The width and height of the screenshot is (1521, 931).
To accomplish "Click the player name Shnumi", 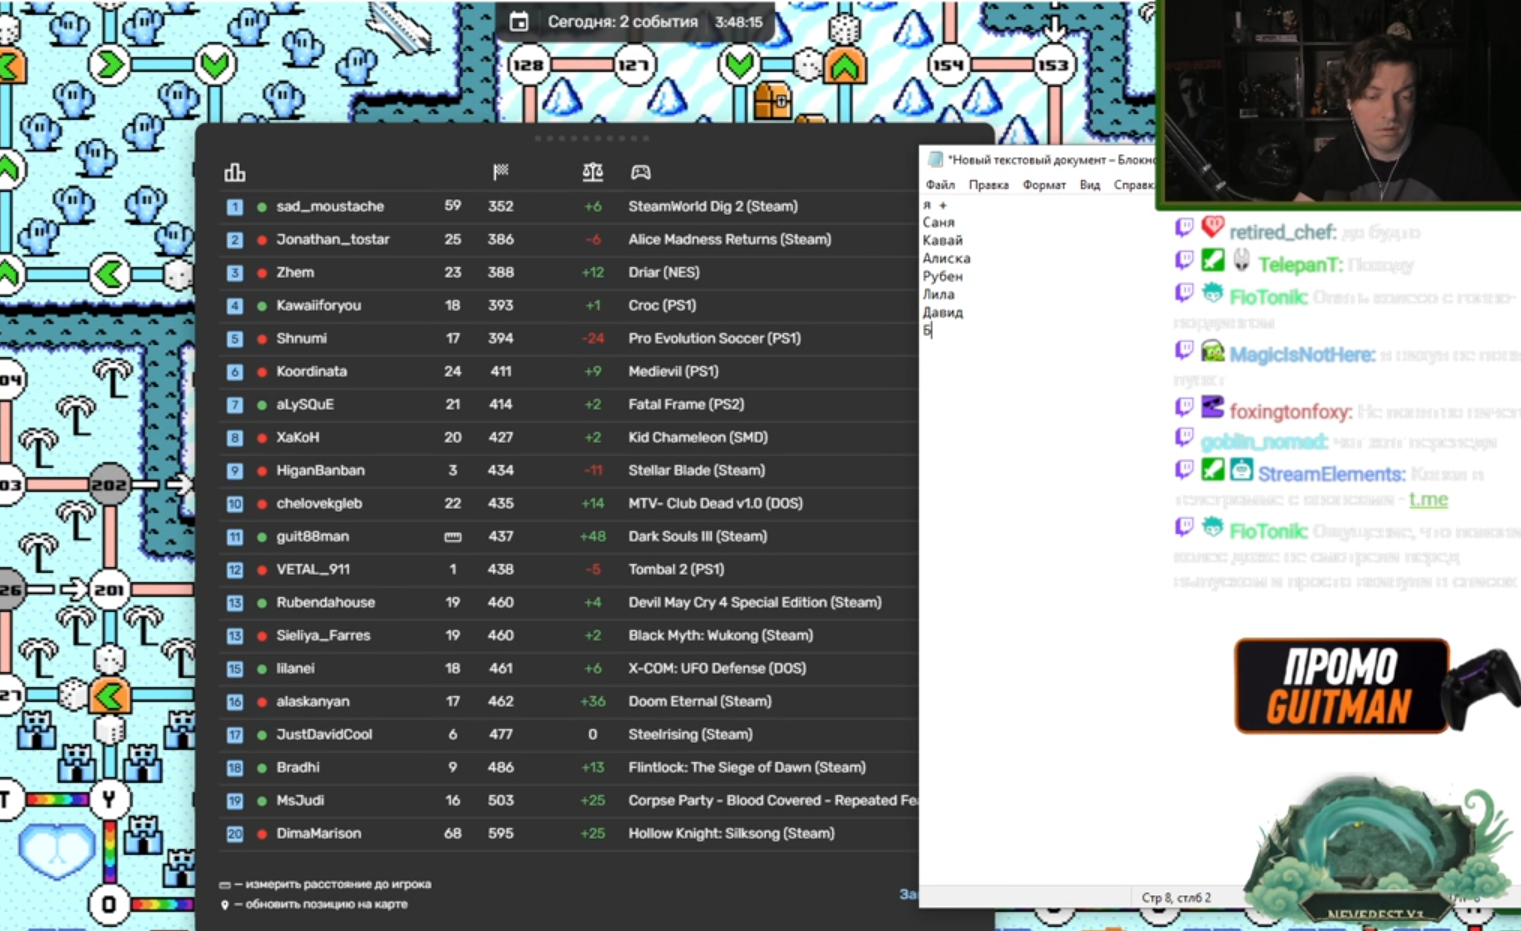I will coord(301,339).
